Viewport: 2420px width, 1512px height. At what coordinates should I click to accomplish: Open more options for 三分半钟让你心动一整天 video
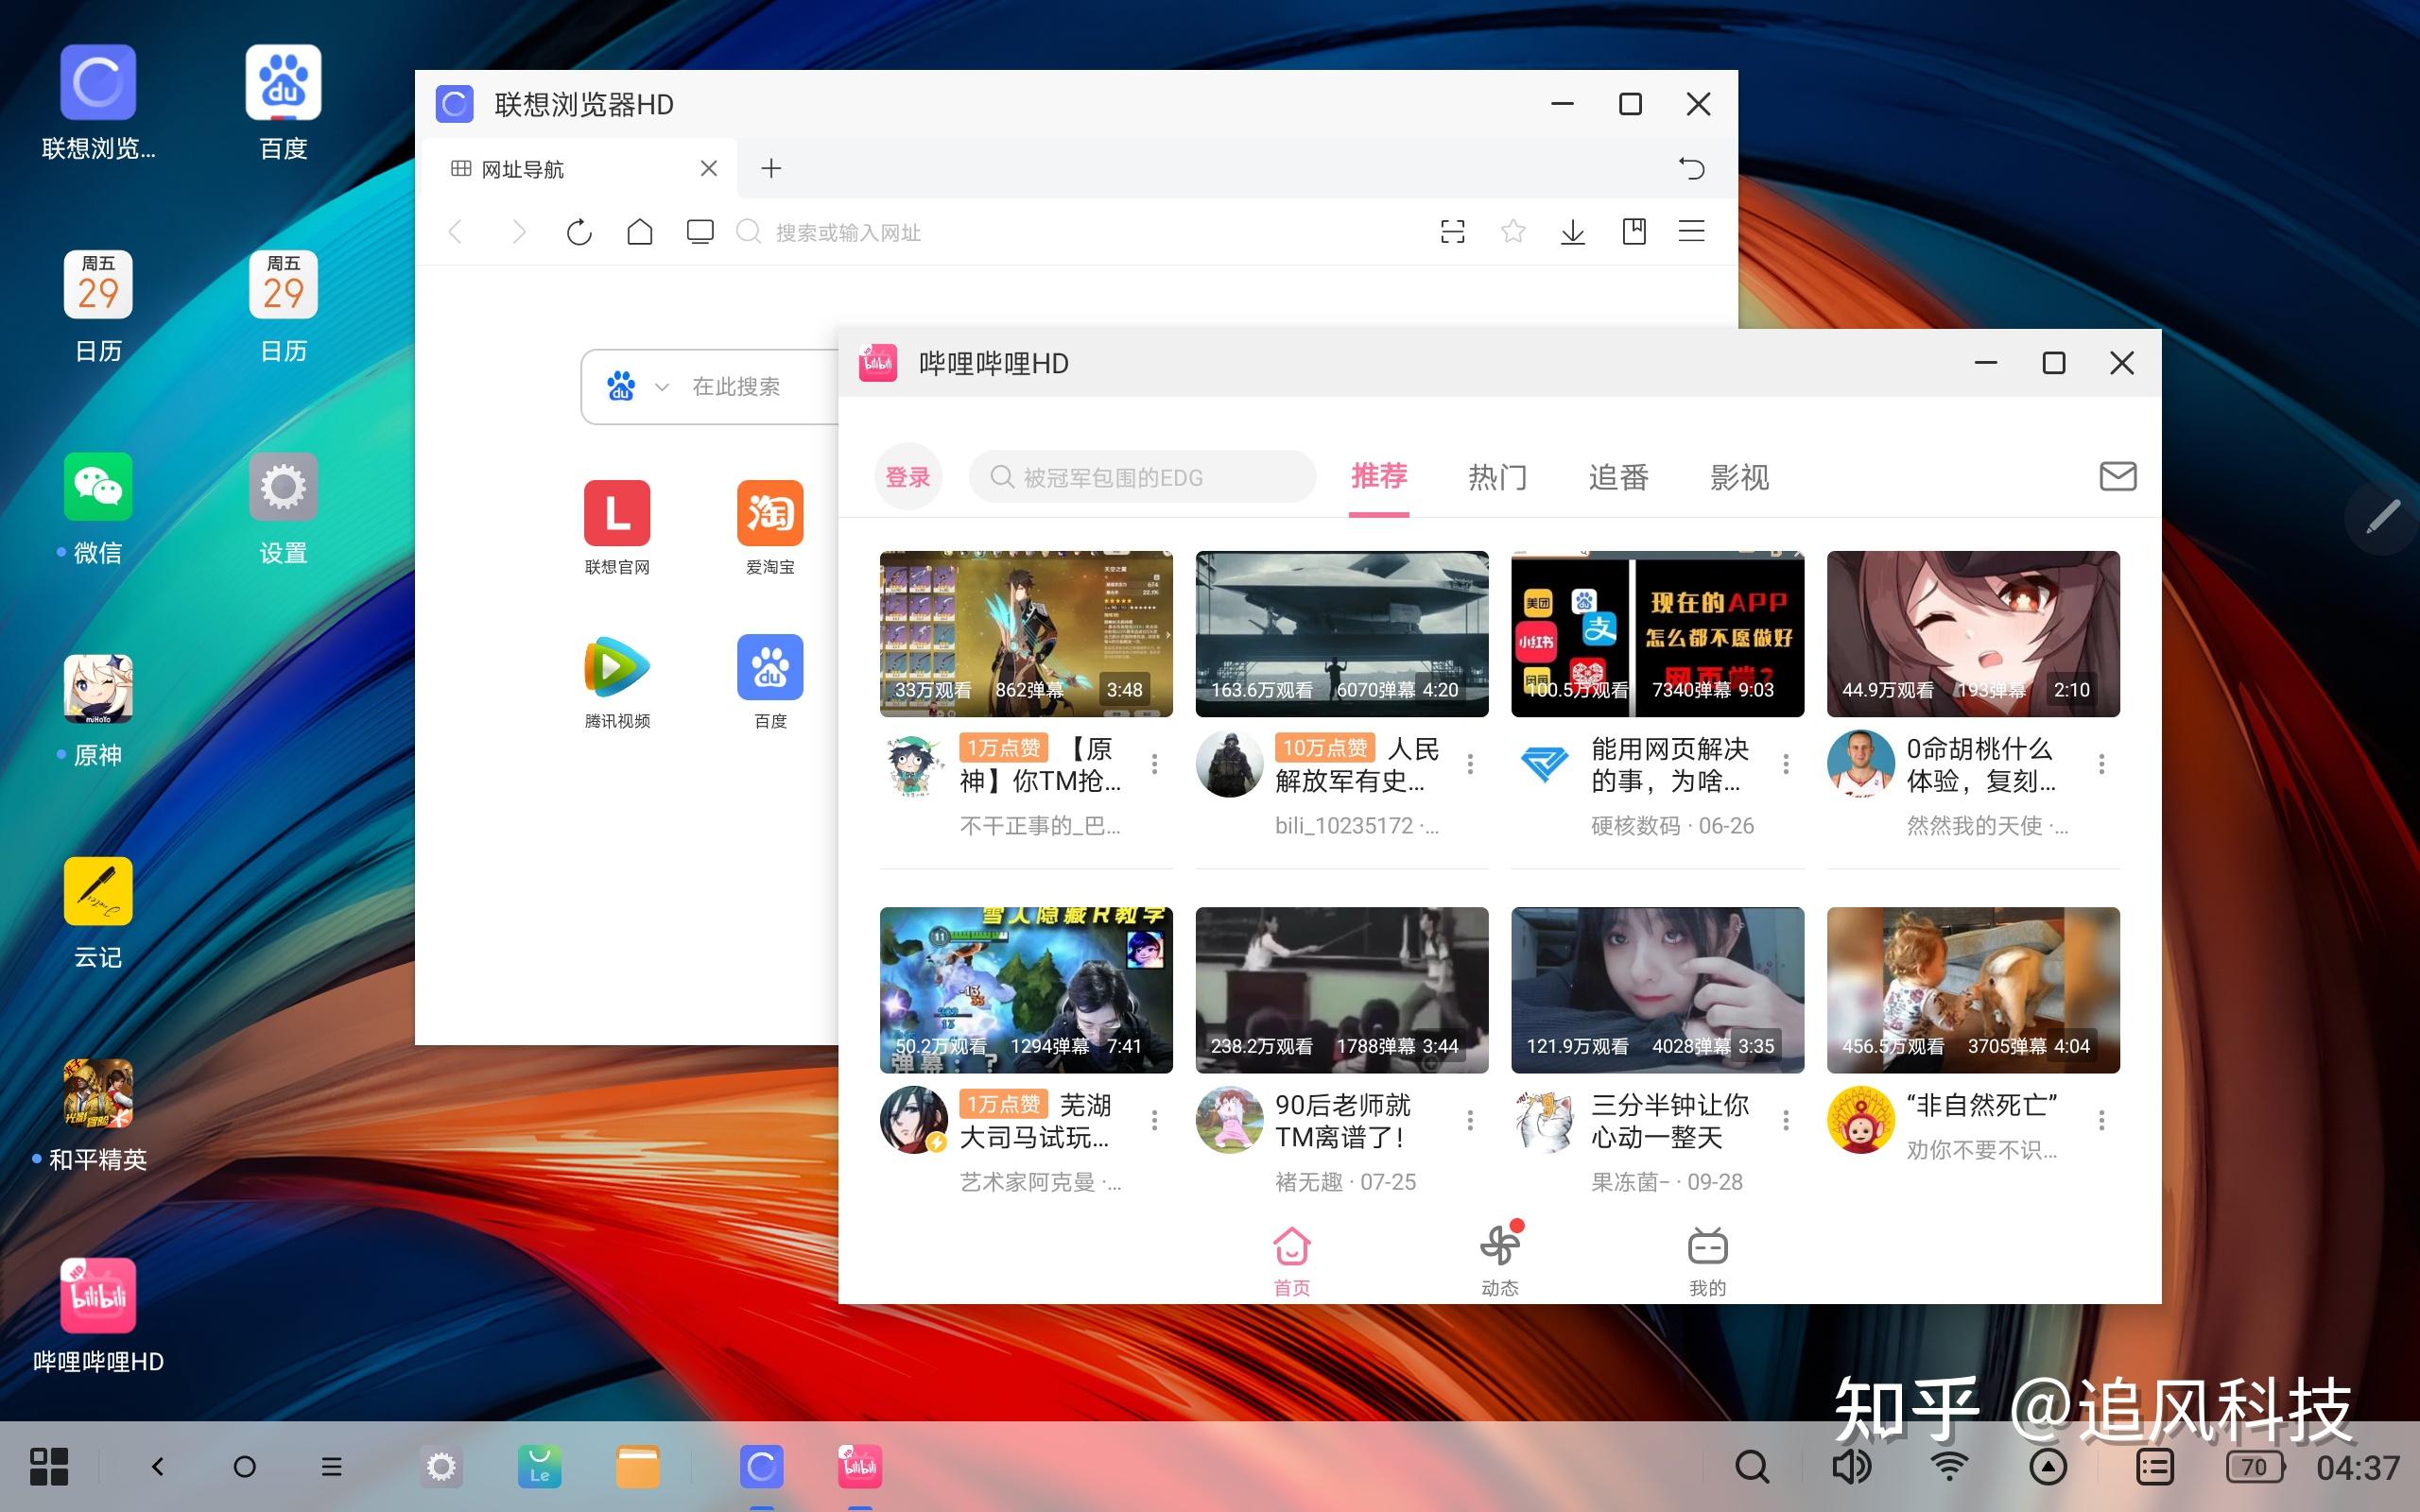coord(1786,1120)
